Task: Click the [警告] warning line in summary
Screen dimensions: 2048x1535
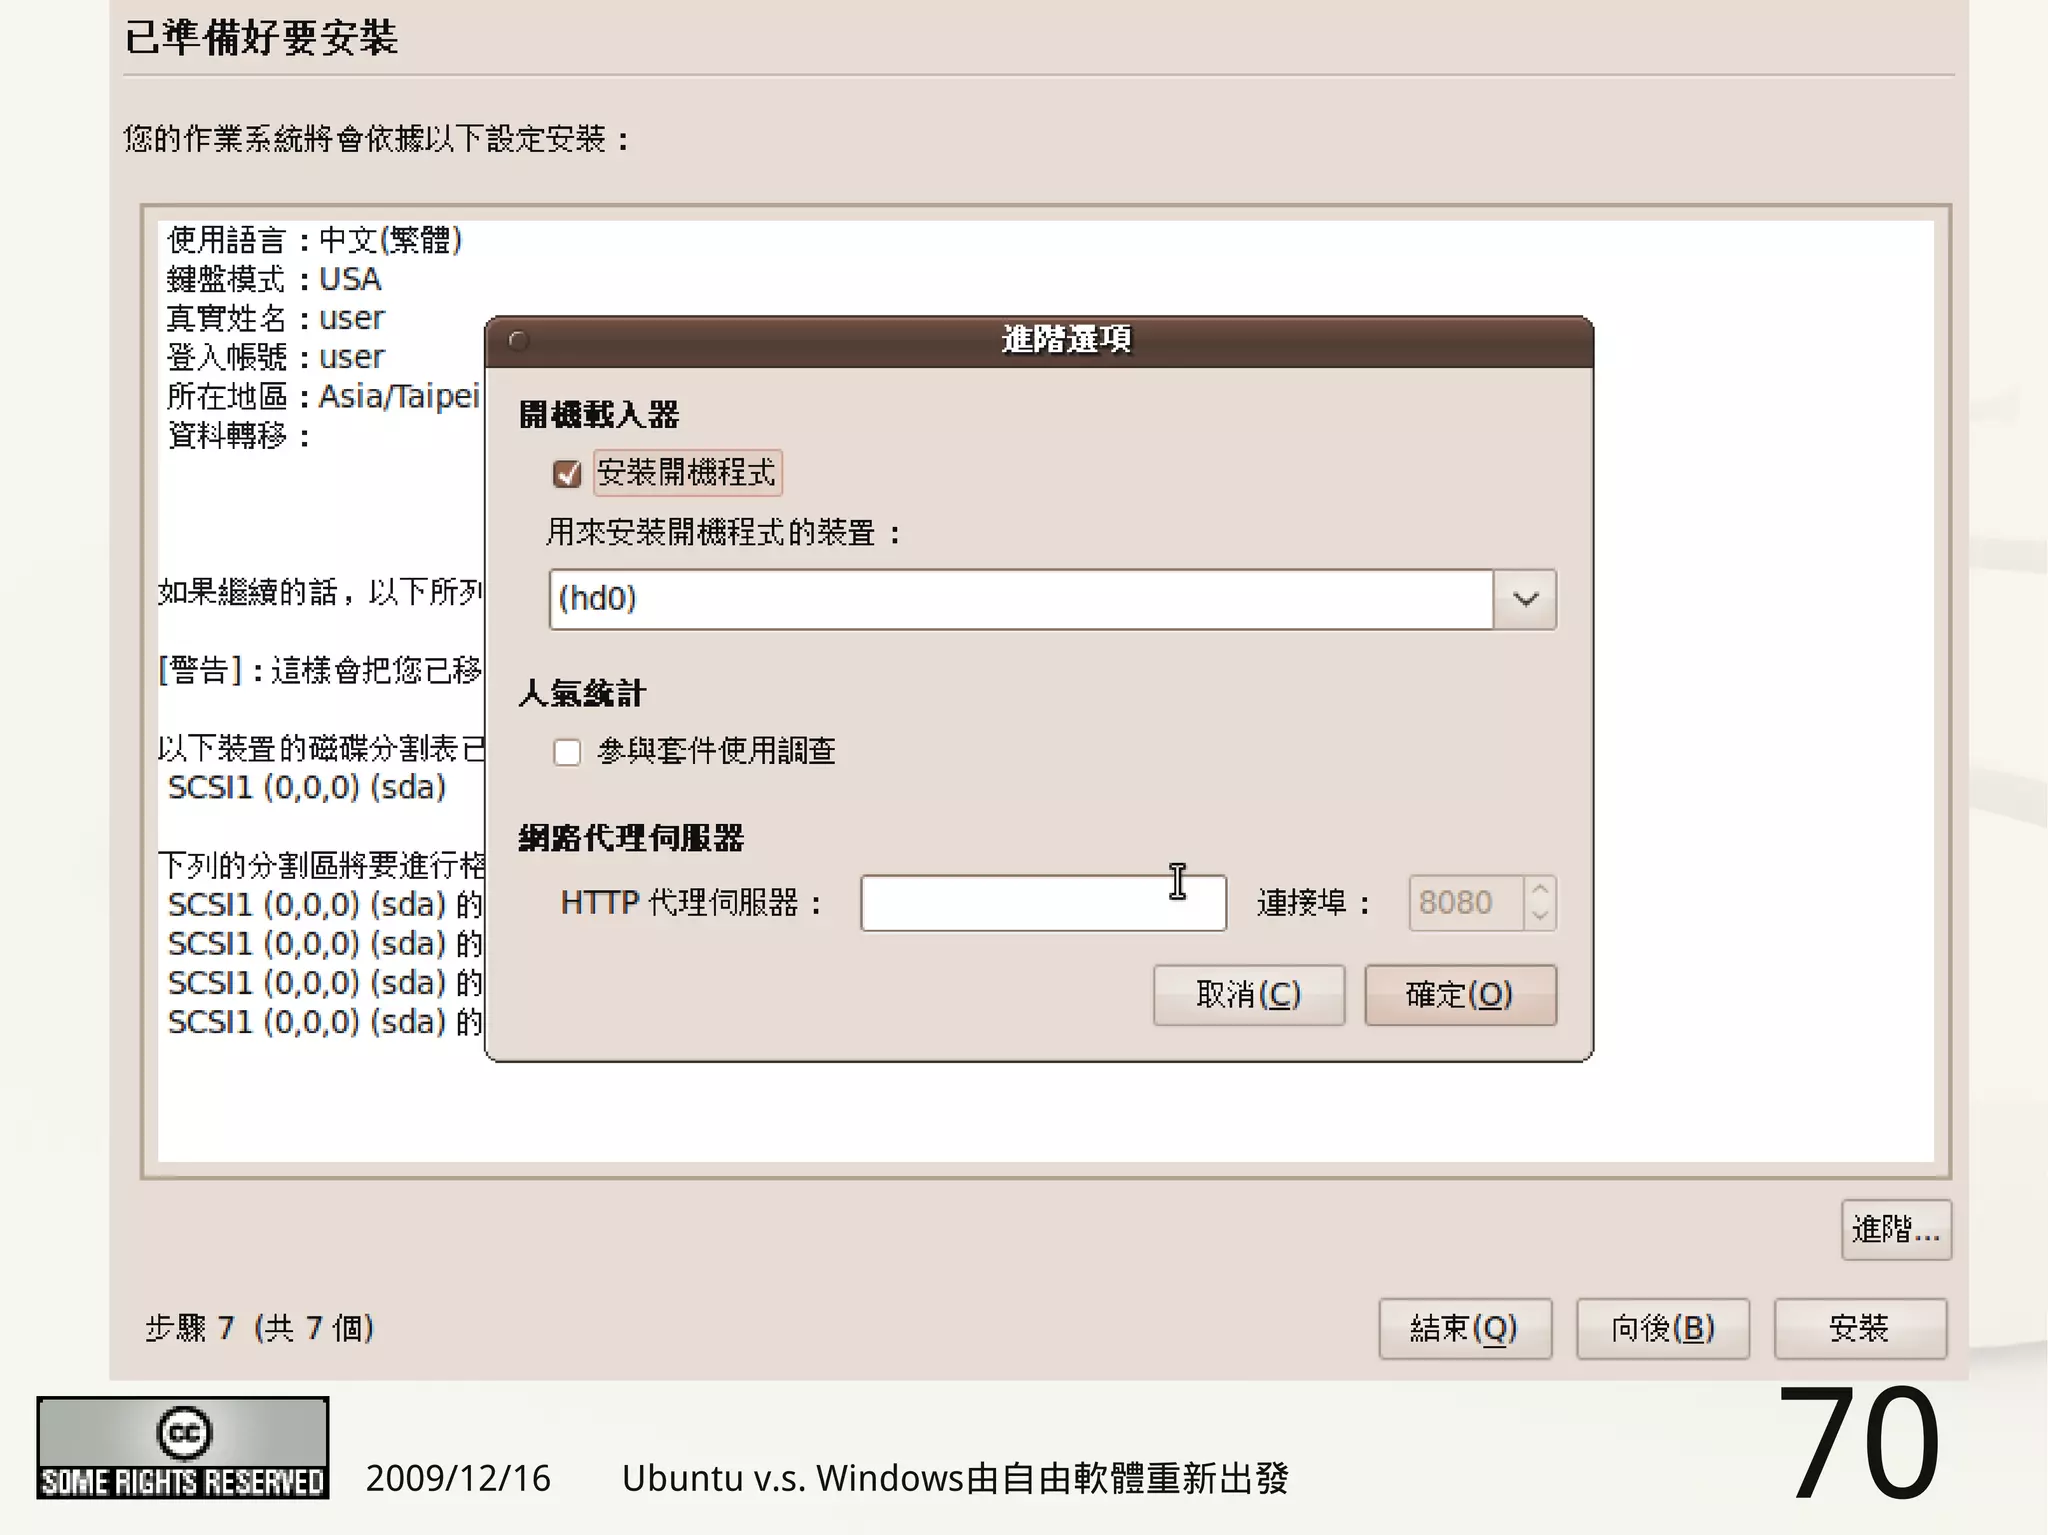Action: [x=320, y=670]
